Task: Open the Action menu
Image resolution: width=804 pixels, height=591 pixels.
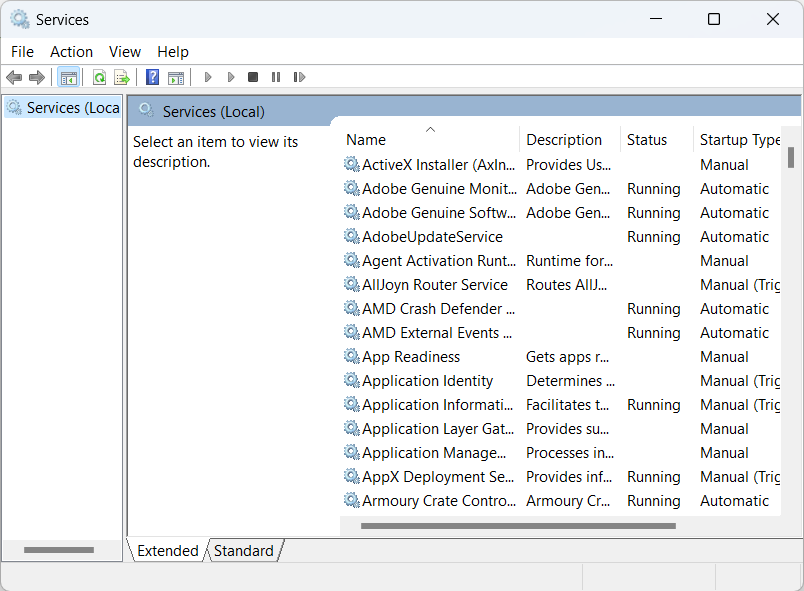Action: (71, 52)
